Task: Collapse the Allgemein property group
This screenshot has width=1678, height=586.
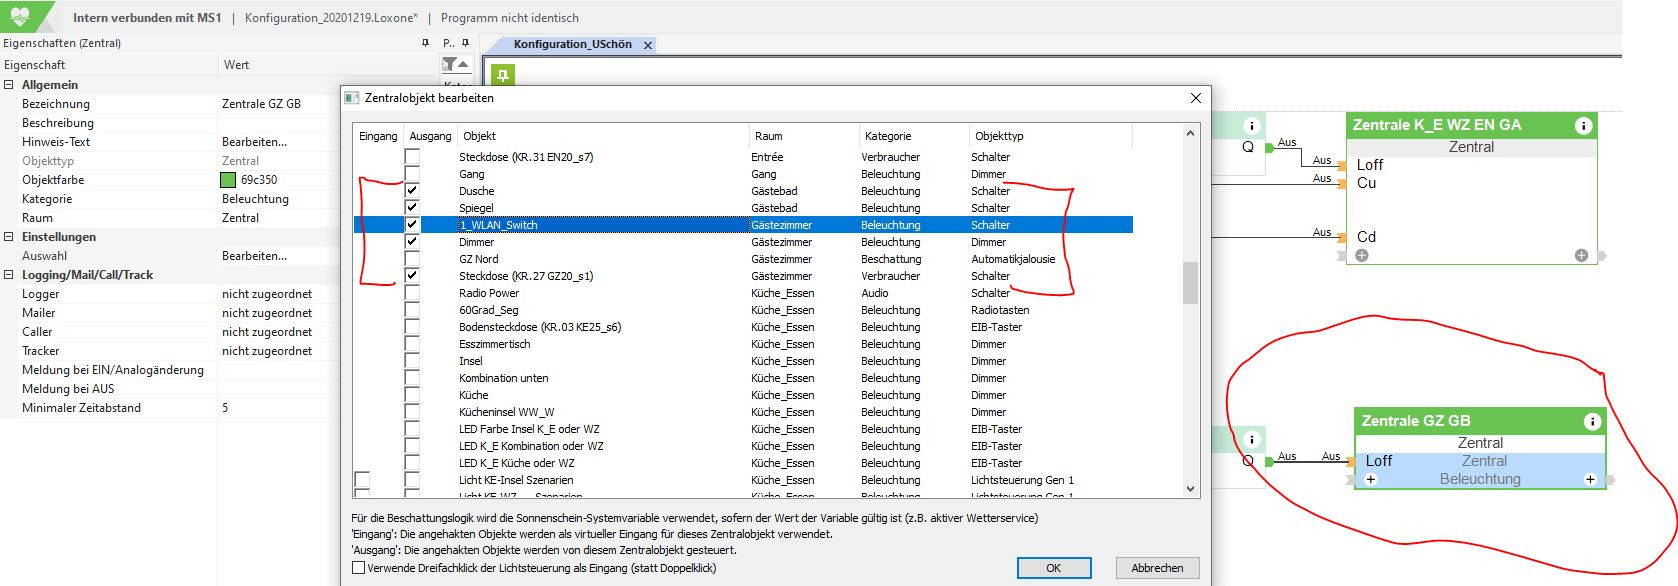Action: [9, 85]
